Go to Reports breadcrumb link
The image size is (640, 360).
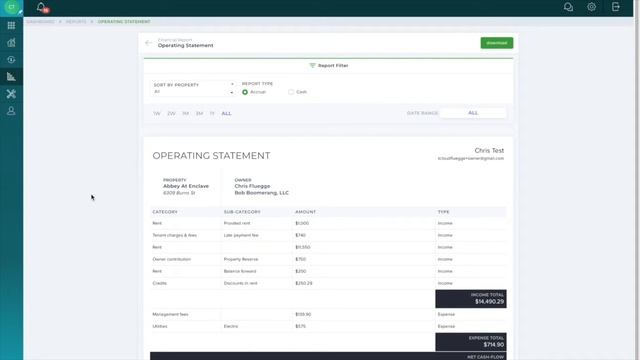76,22
